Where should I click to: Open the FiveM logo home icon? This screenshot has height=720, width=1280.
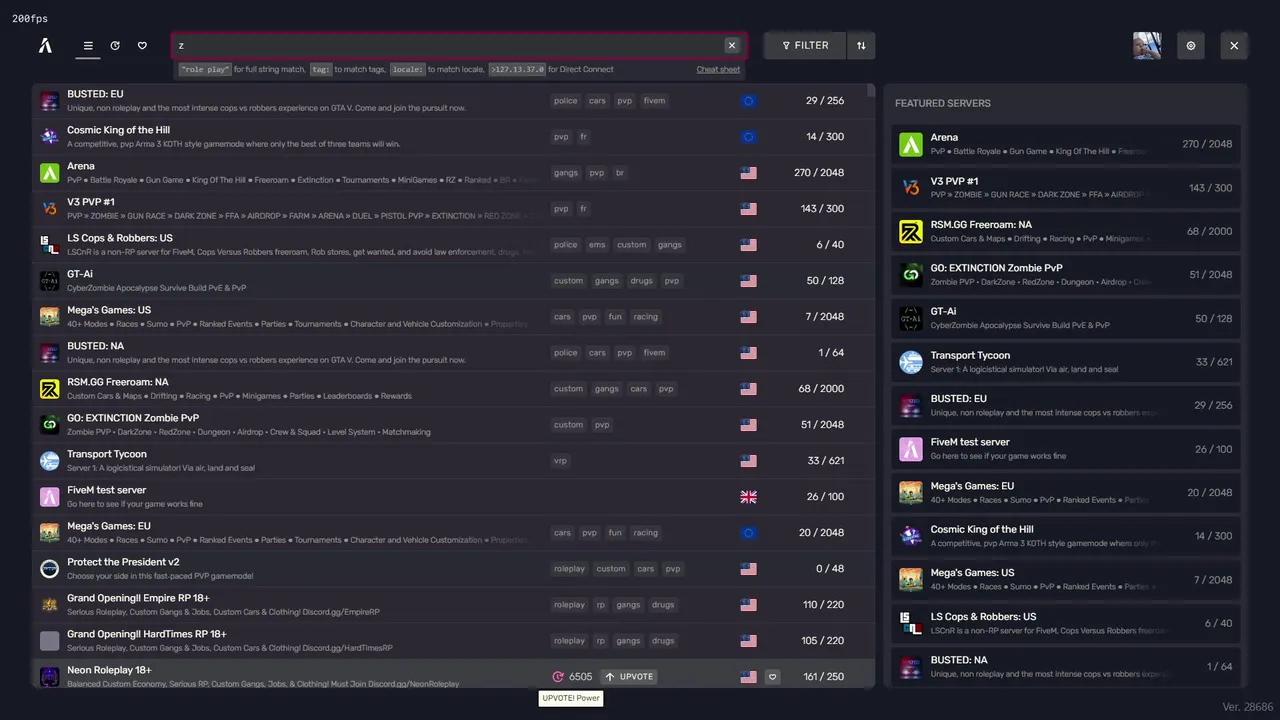tap(45, 45)
